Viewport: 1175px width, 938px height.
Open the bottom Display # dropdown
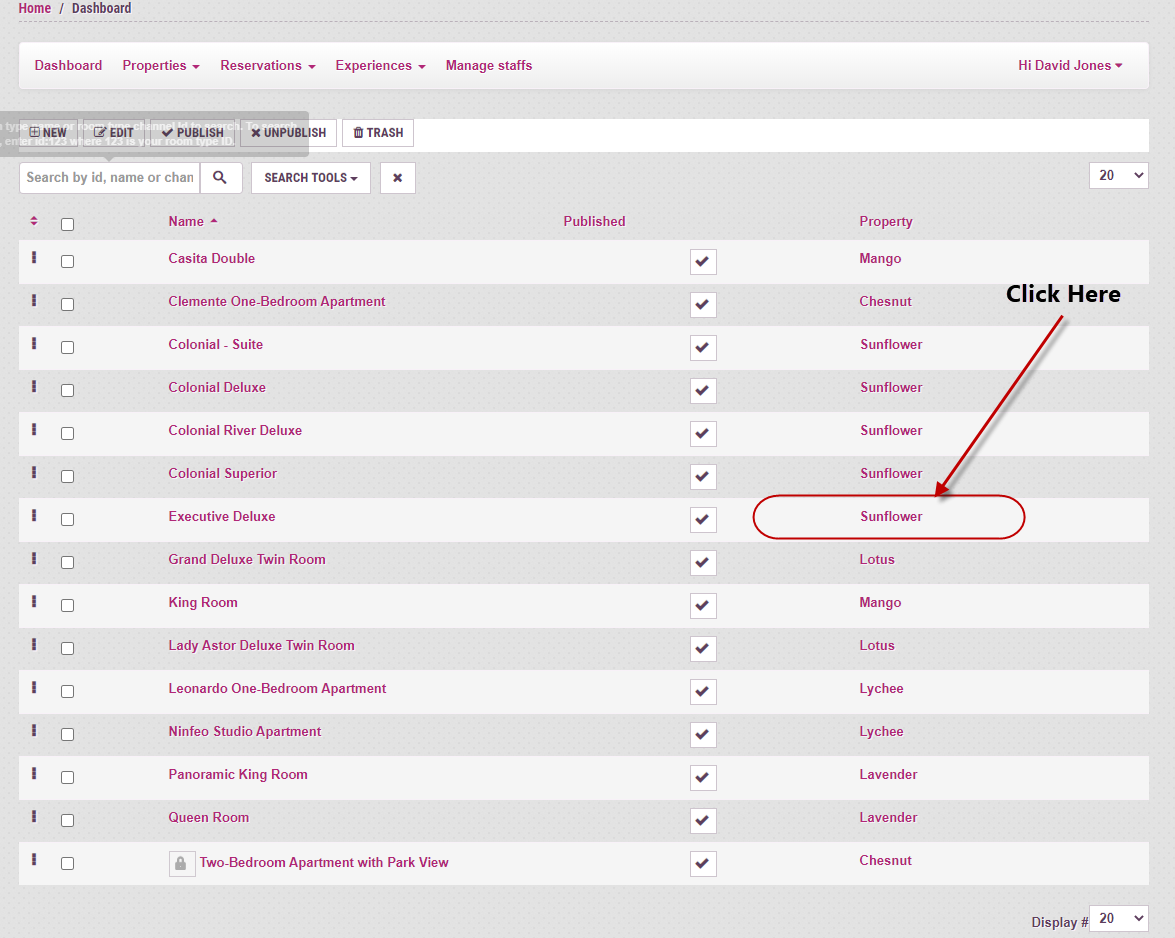point(1118,918)
